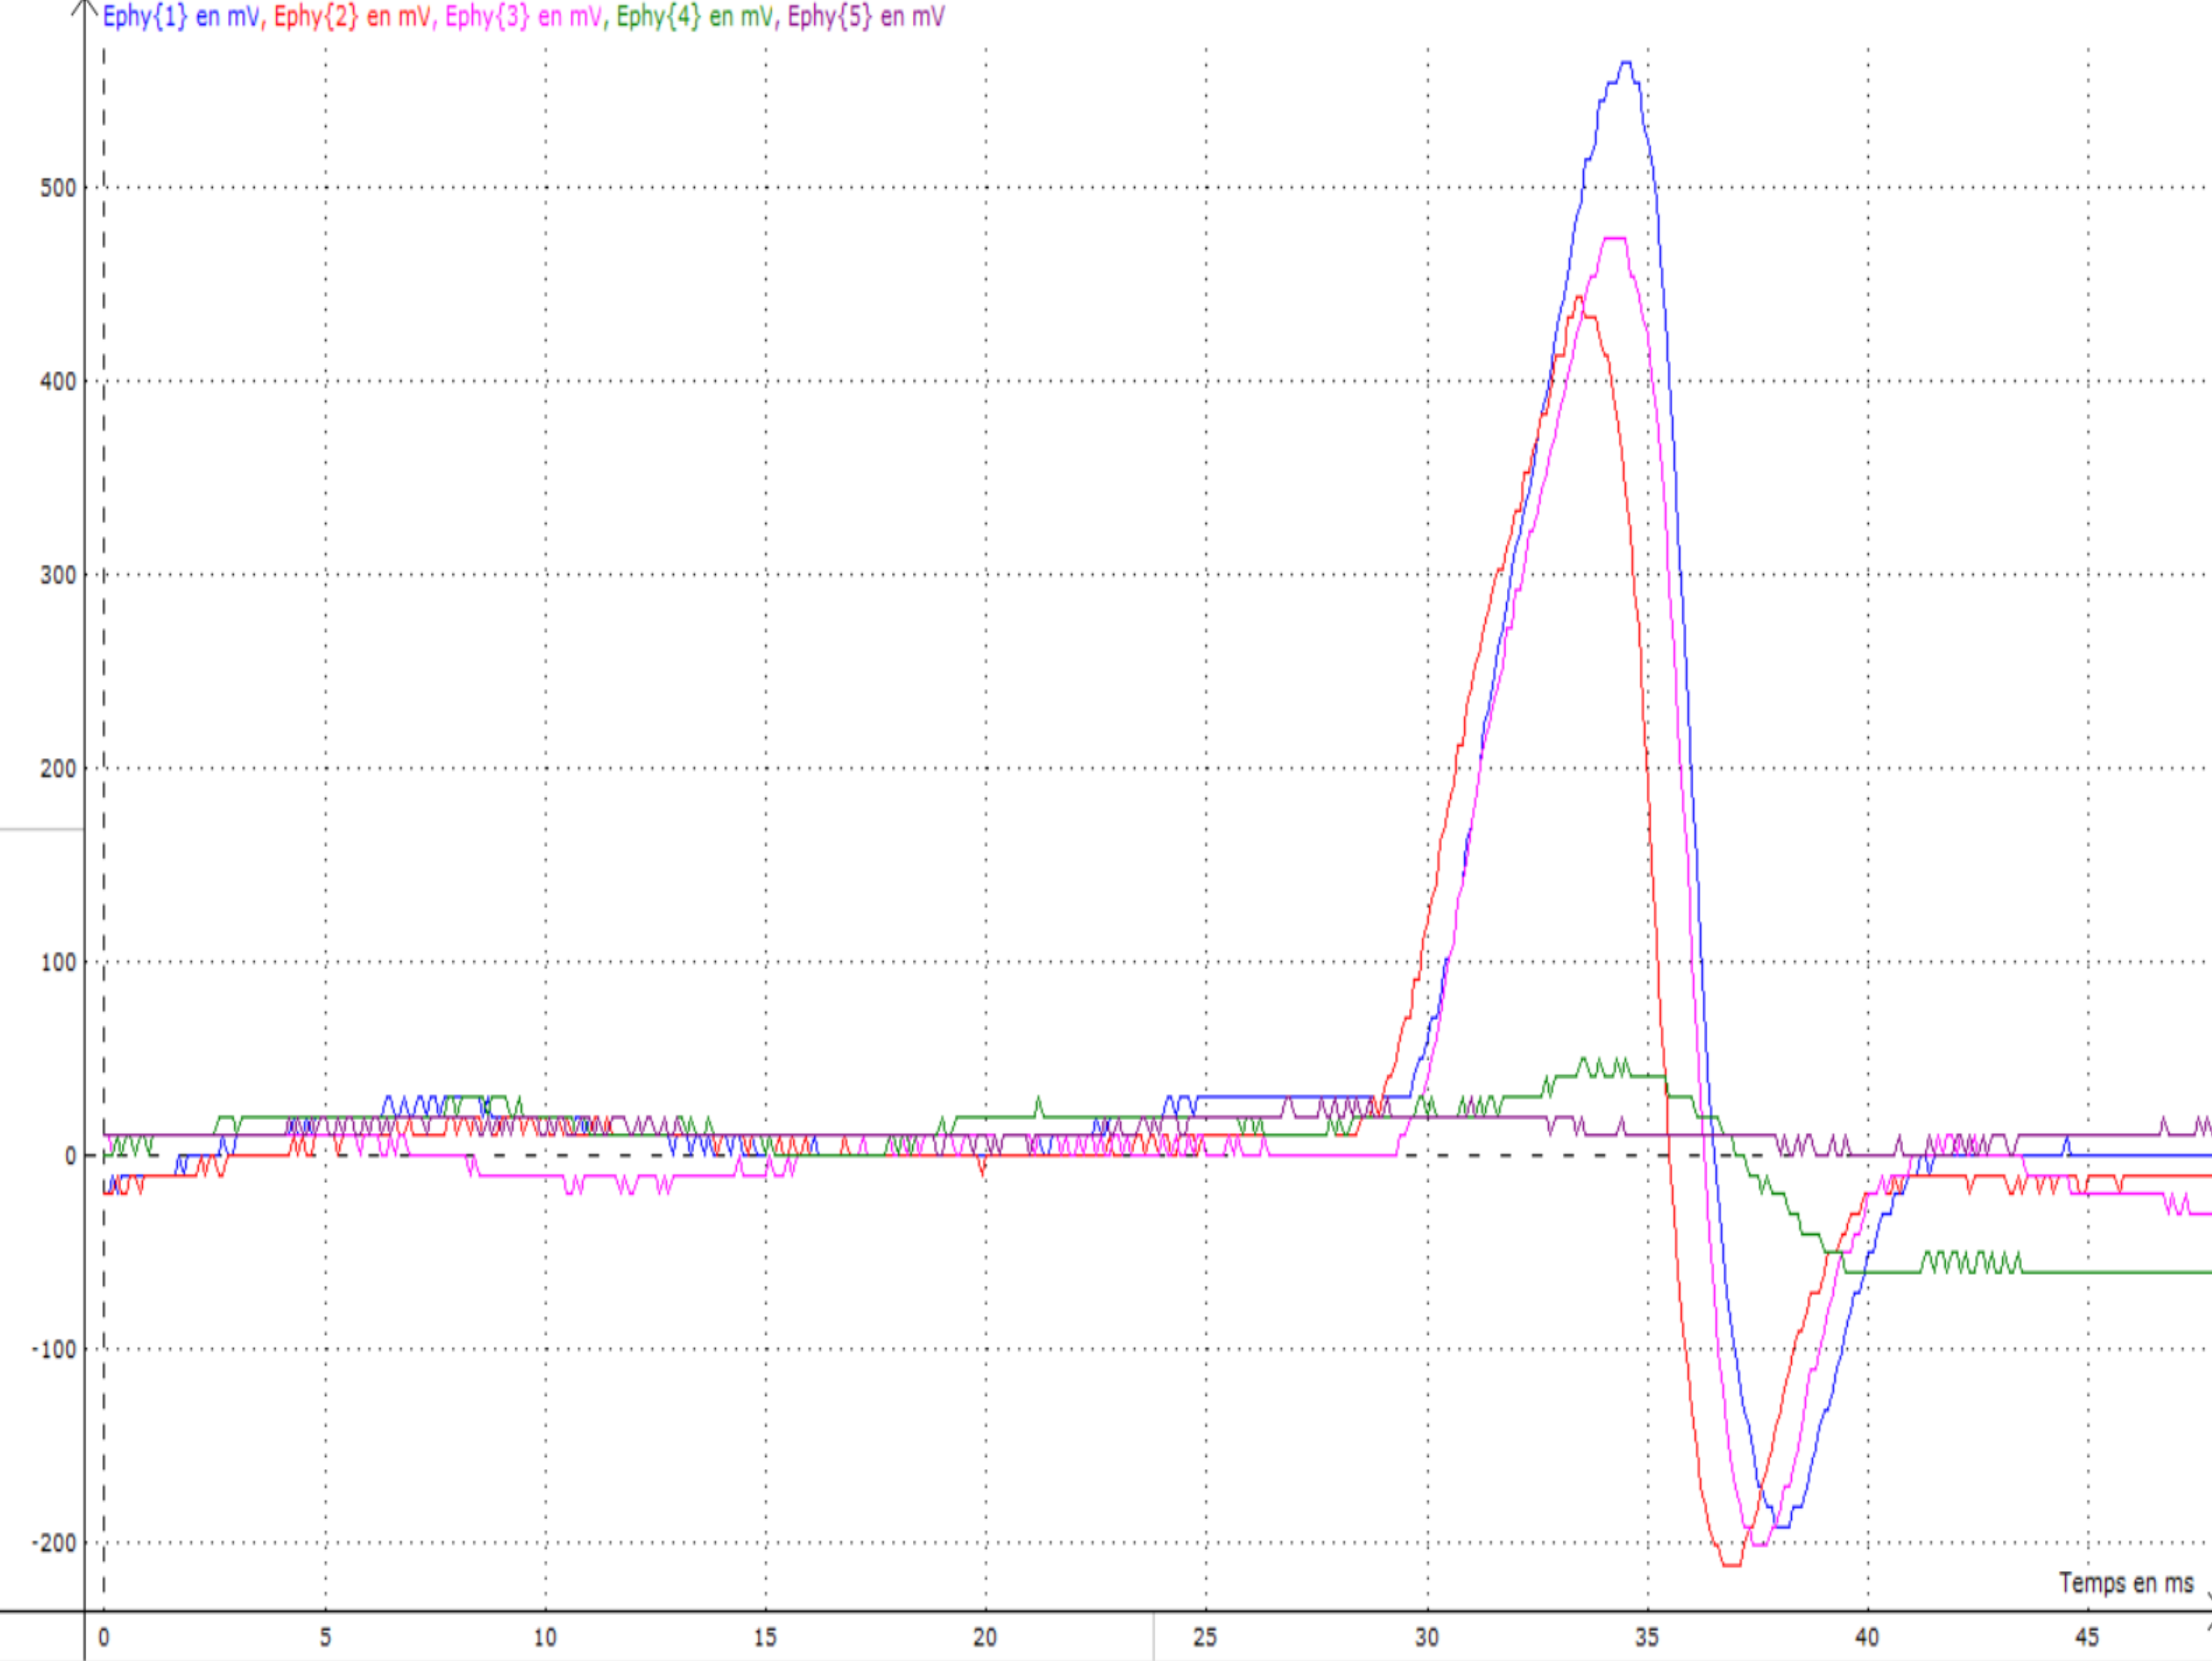Screen dimensions: 2212x1661
Task: Click the 40 tick label on time axis
Action: coord(1867,1638)
